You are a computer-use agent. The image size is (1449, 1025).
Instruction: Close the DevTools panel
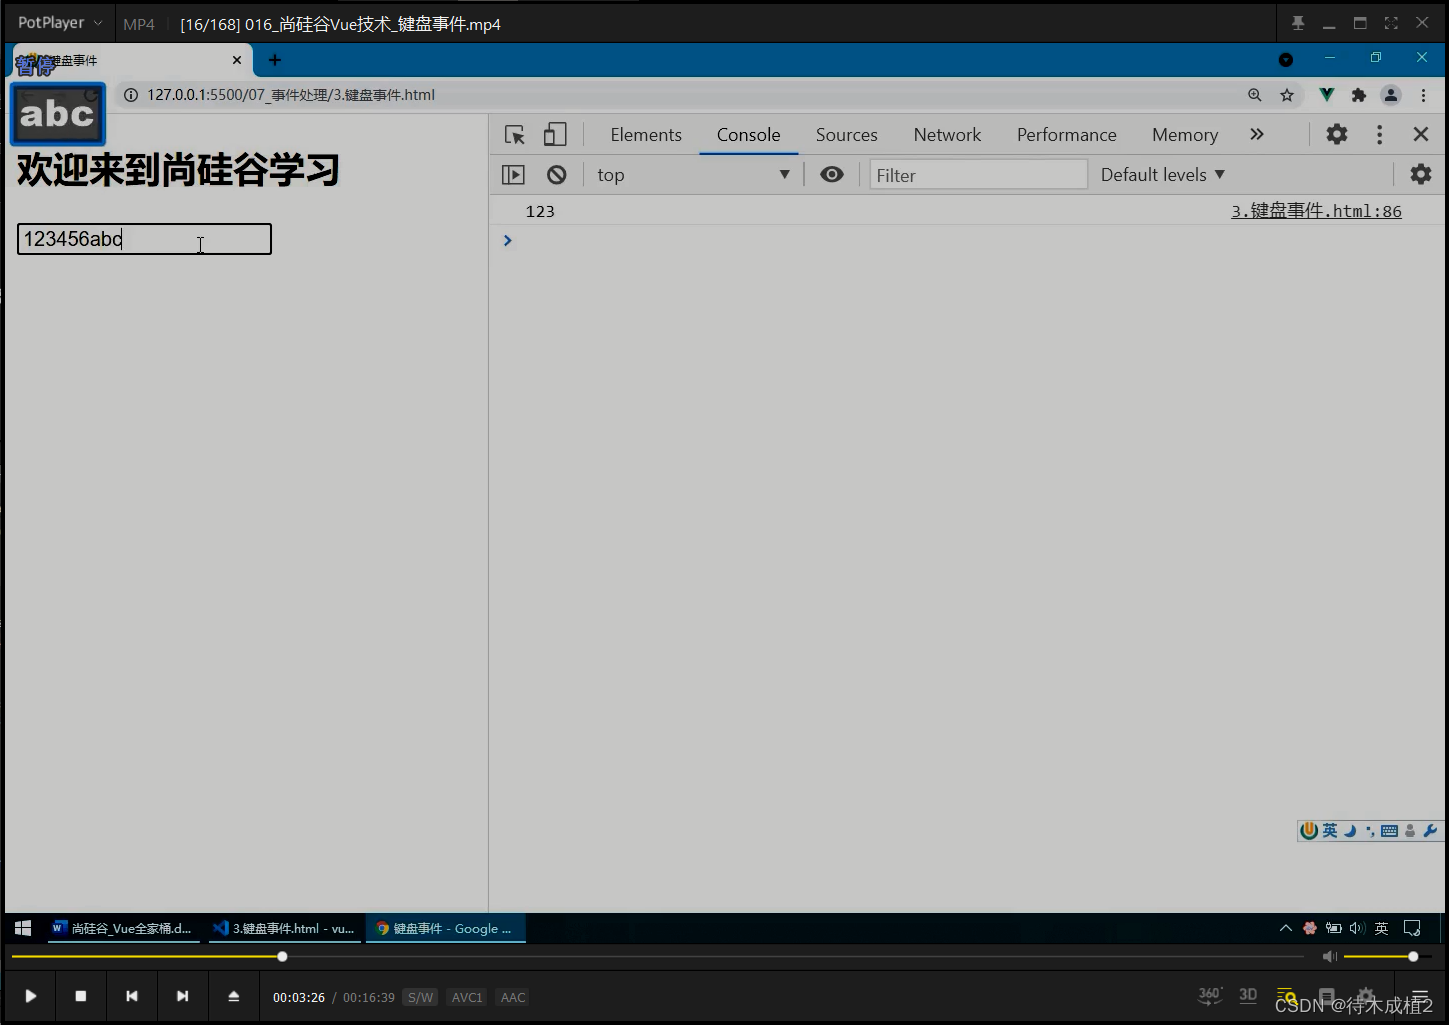1420,134
